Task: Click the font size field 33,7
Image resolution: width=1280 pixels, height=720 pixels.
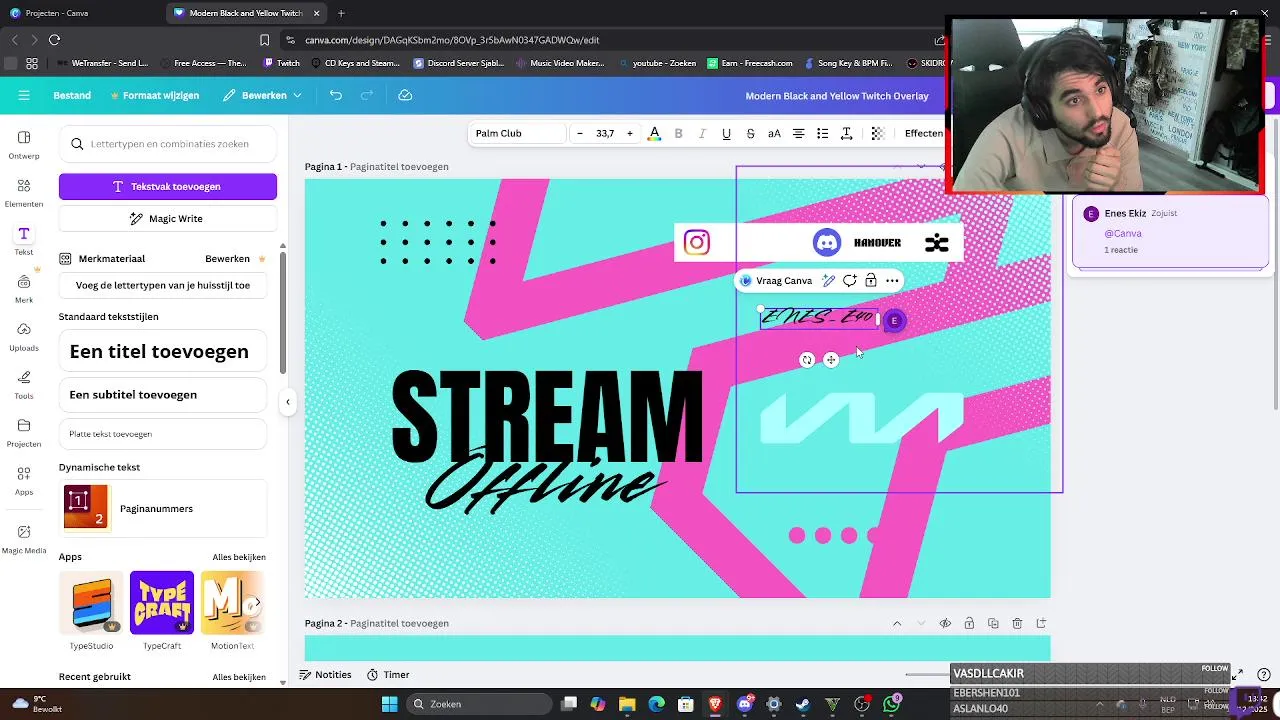Action: (605, 133)
